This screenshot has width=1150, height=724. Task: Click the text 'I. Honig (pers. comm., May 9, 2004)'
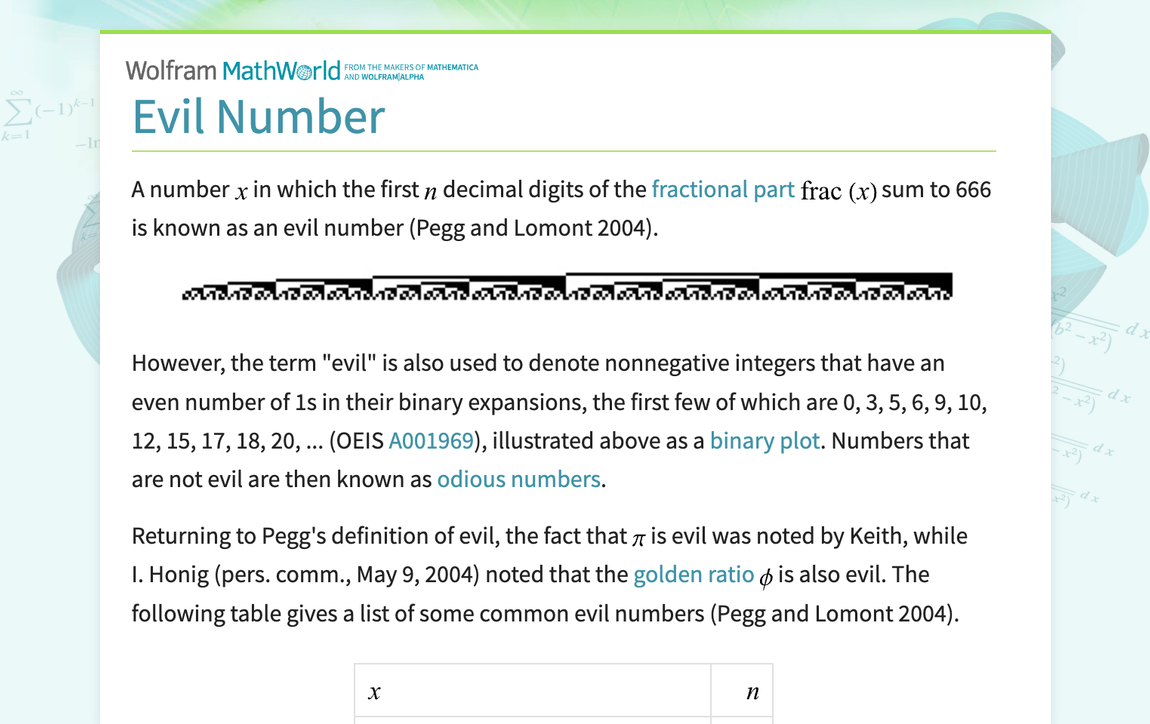[x=305, y=575]
